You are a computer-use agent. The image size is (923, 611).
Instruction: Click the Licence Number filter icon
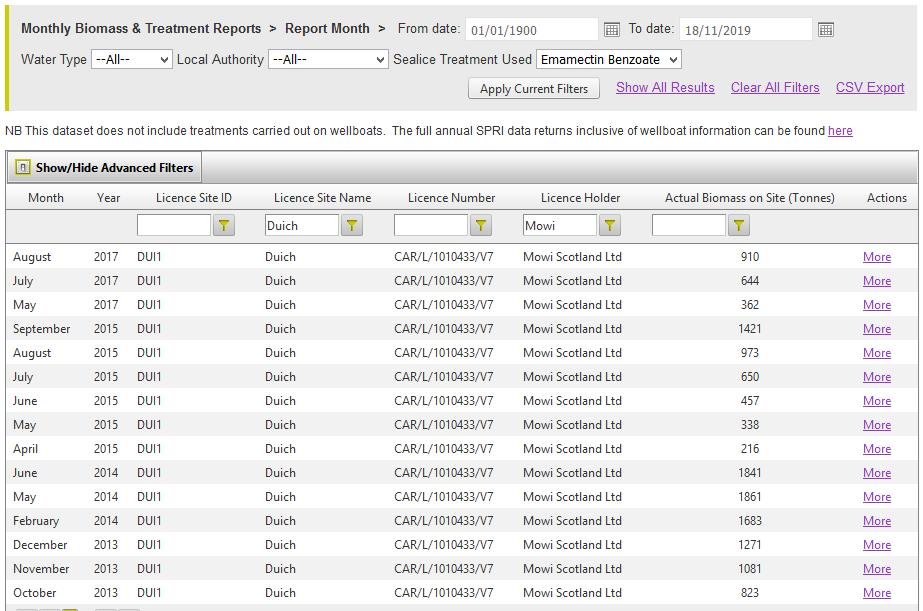click(481, 226)
